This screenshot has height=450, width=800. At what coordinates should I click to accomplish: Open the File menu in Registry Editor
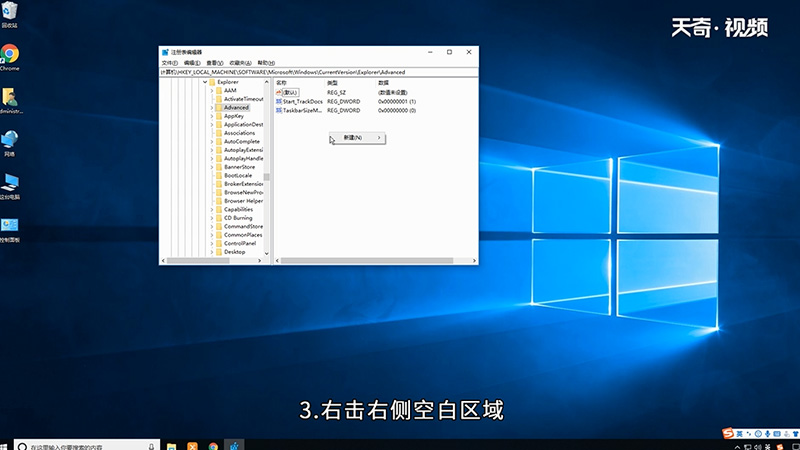[x=169, y=63]
